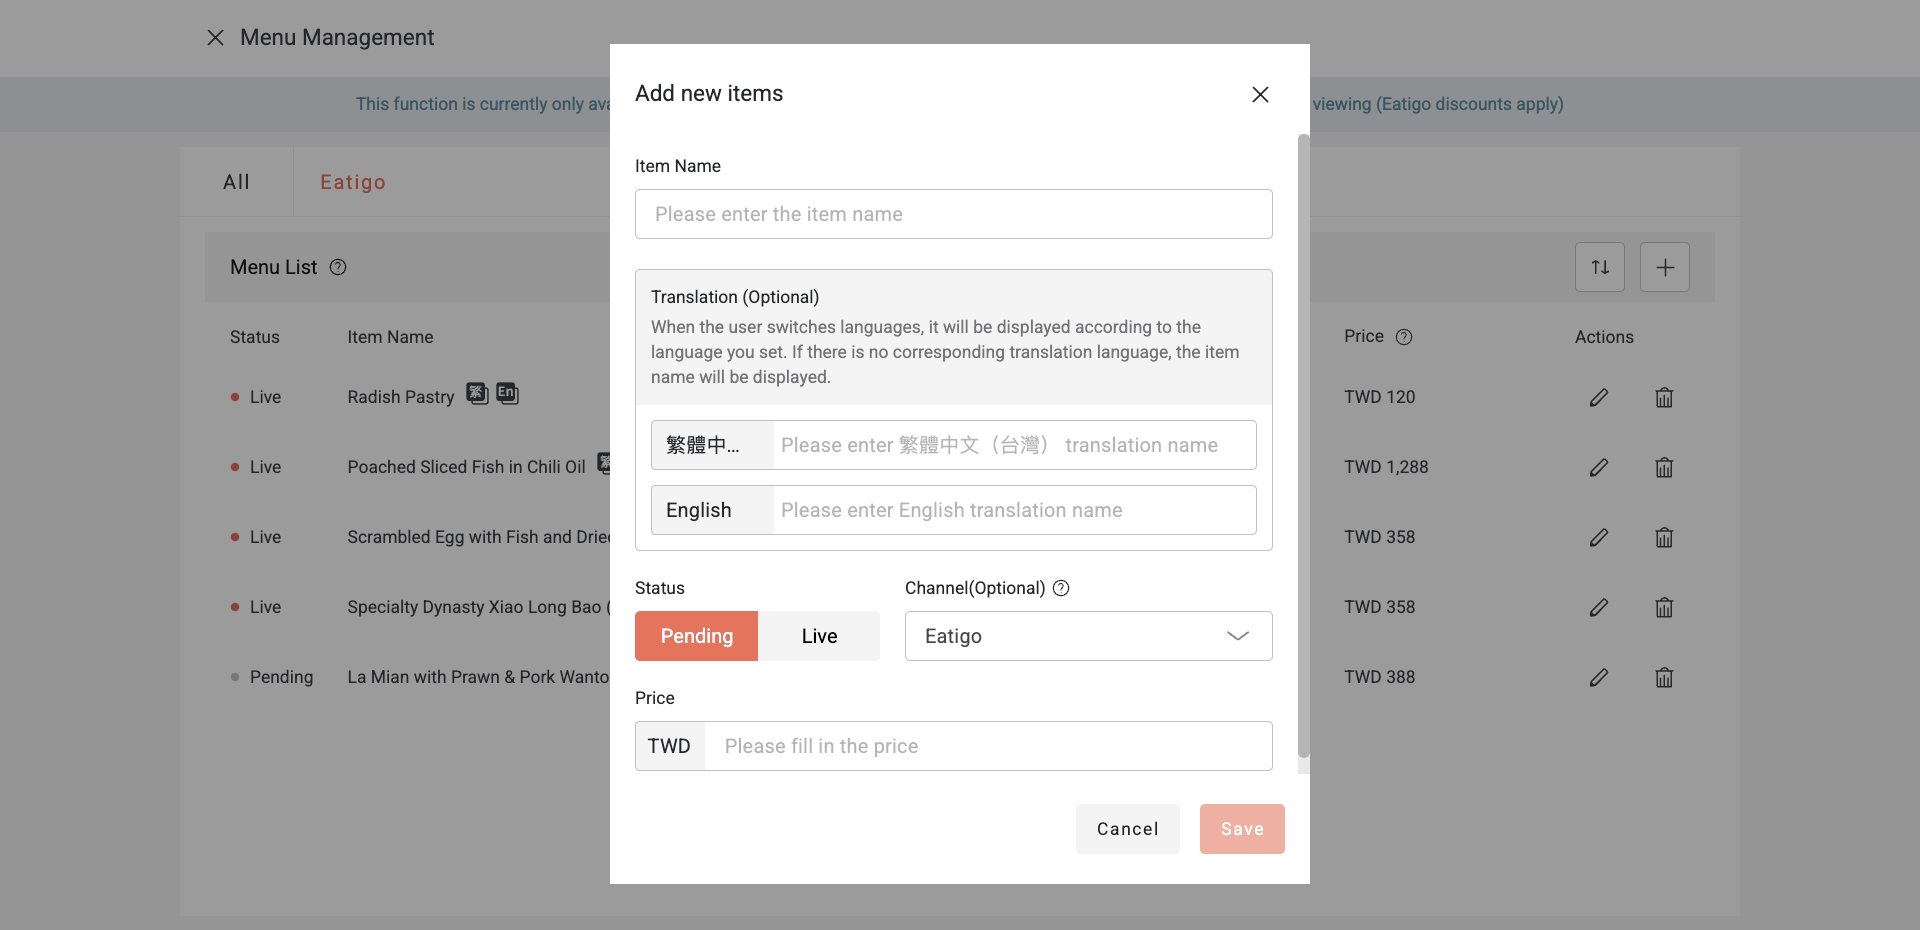The width and height of the screenshot is (1920, 930).
Task: Set the new item status to Live
Action: pos(818,636)
